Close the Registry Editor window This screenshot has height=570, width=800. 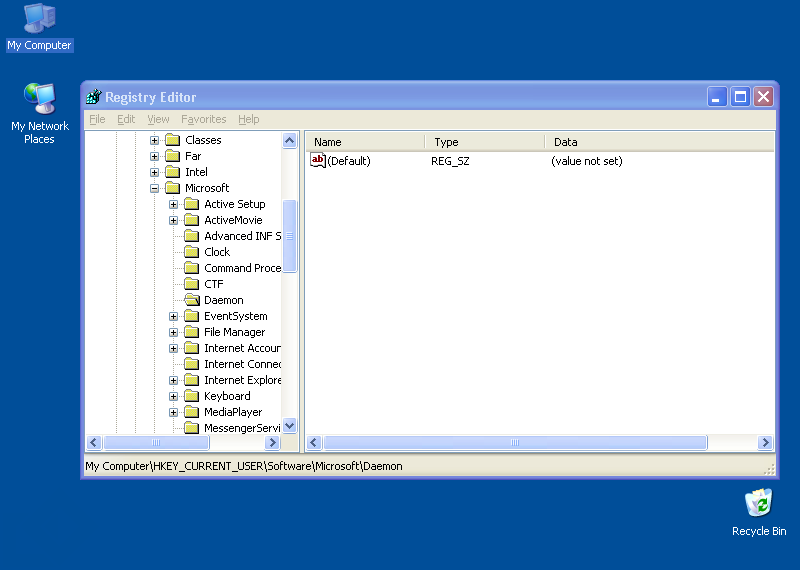point(764,96)
